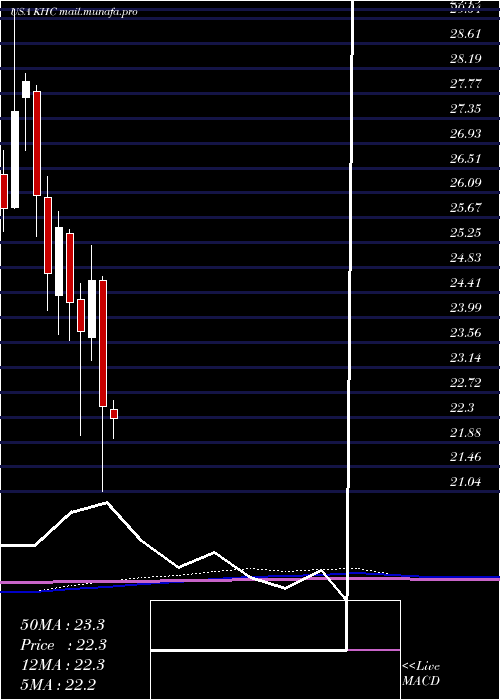Click the <<Live MACD label
Screen dimensions: 500x700
(x=421, y=674)
